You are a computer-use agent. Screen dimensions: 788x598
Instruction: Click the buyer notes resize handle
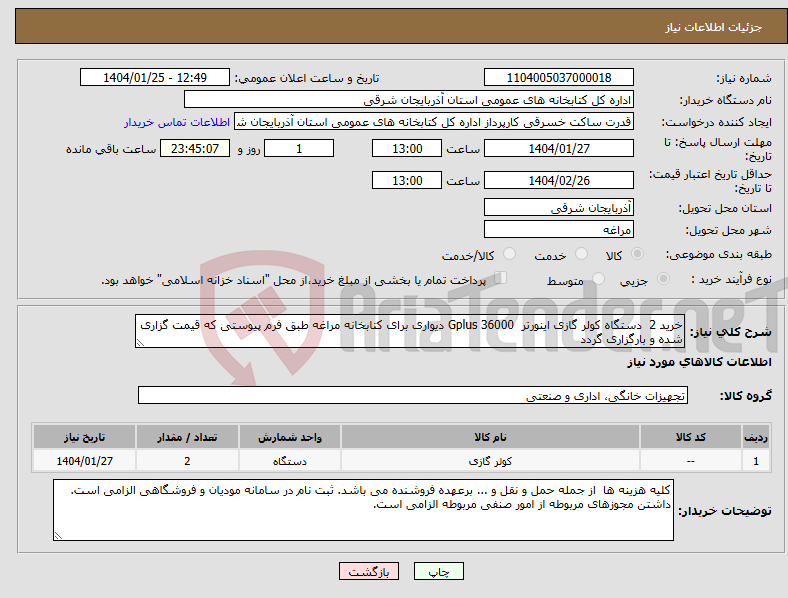(58, 536)
